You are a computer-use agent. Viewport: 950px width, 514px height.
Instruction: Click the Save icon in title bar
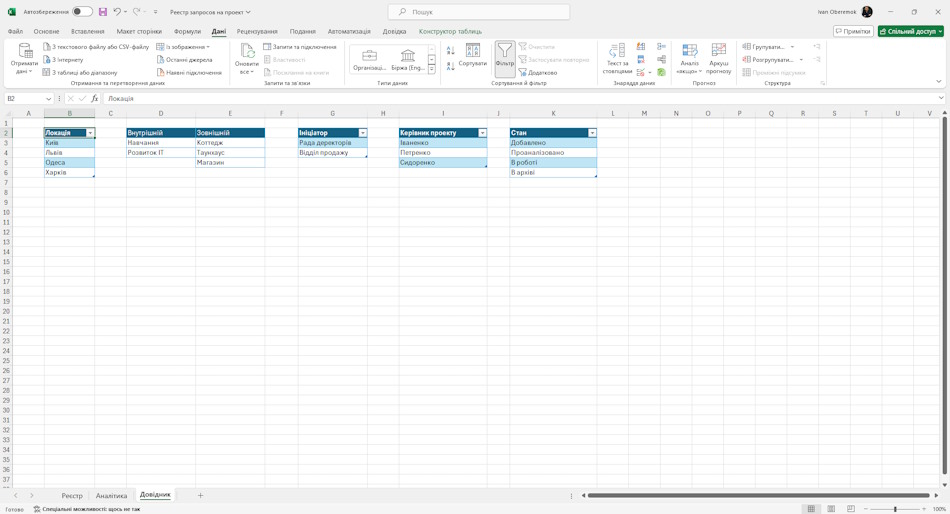click(103, 12)
